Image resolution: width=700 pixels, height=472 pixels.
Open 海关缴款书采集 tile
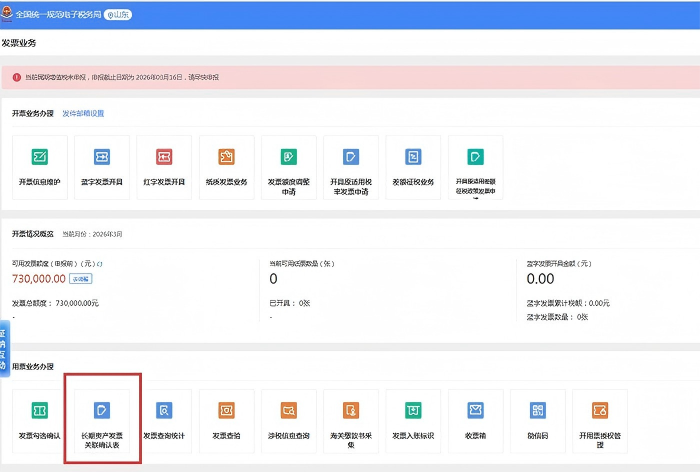351,421
